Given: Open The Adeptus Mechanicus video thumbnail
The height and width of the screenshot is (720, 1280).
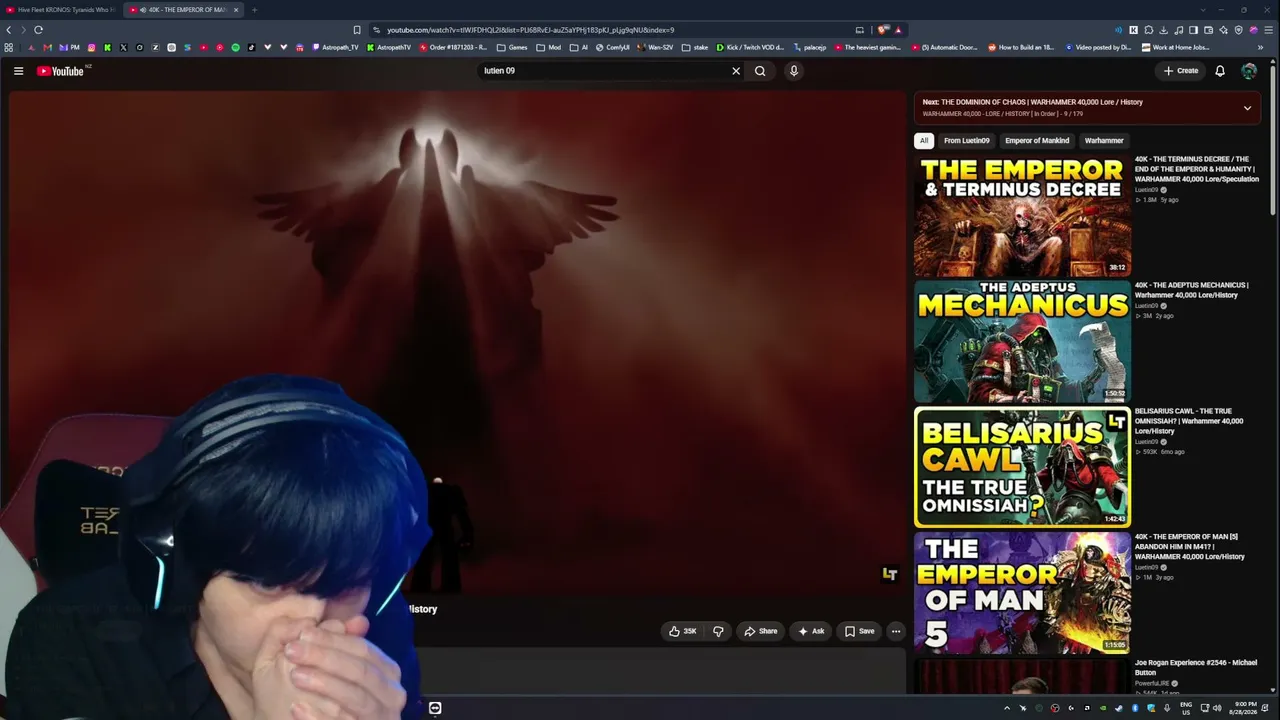Looking at the screenshot, I should pyautogui.click(x=1022, y=341).
